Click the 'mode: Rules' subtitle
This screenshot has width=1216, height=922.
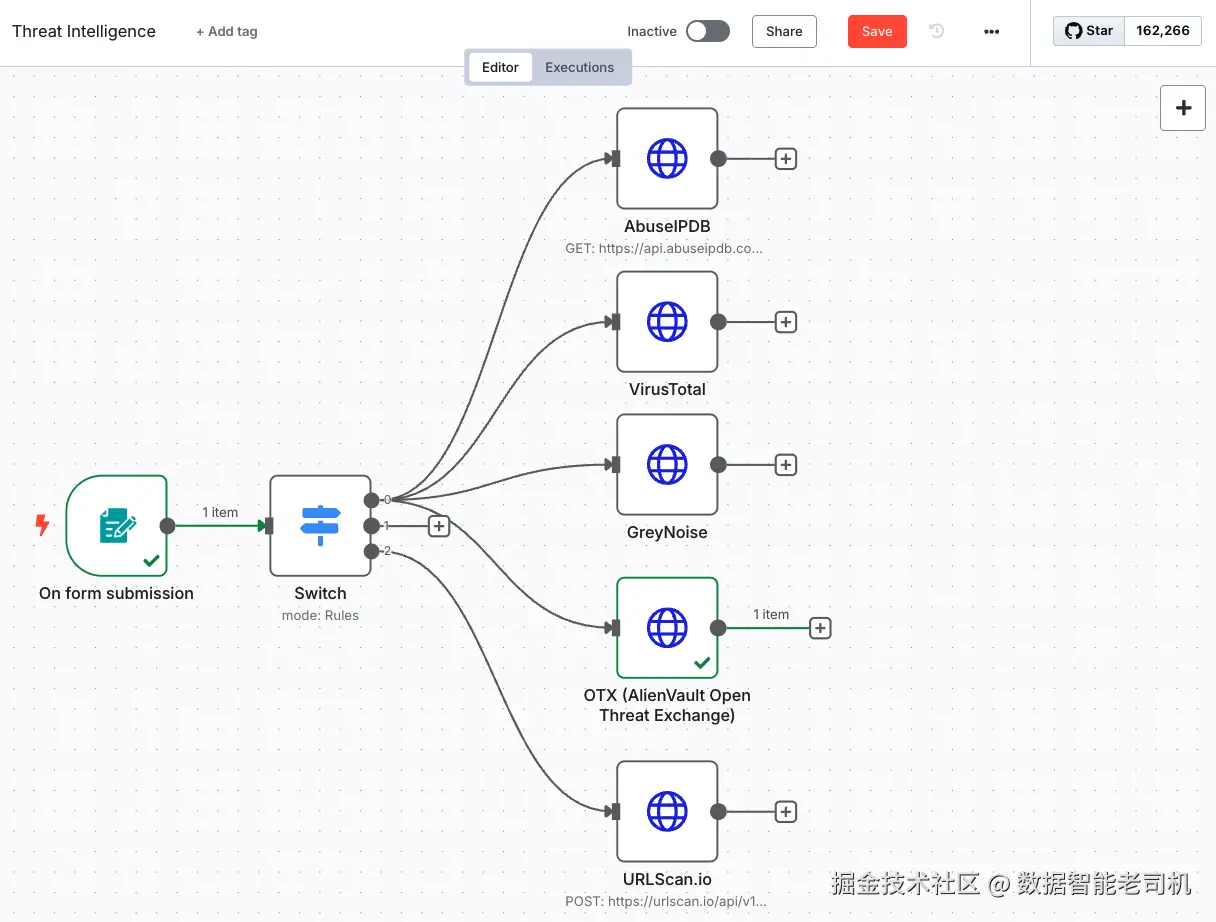pyautogui.click(x=320, y=615)
